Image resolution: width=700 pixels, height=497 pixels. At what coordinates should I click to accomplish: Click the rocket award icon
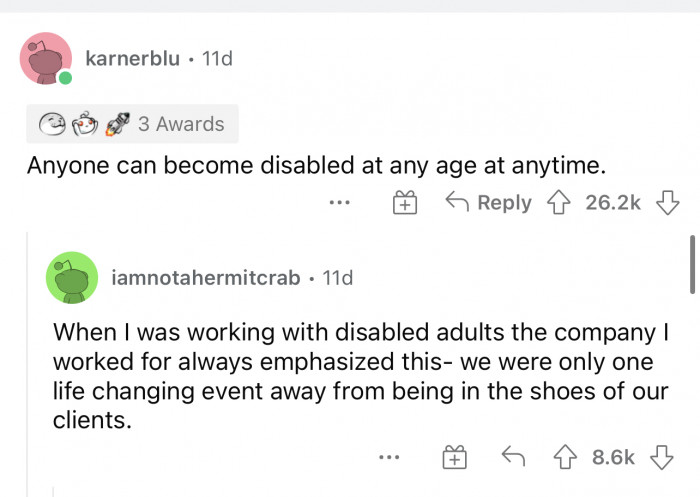point(117,124)
